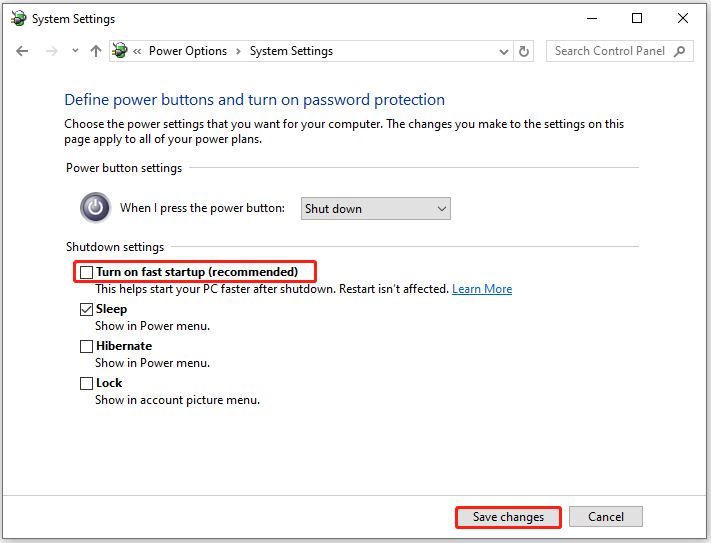Enable Turn on fast startup checkbox

(x=87, y=272)
